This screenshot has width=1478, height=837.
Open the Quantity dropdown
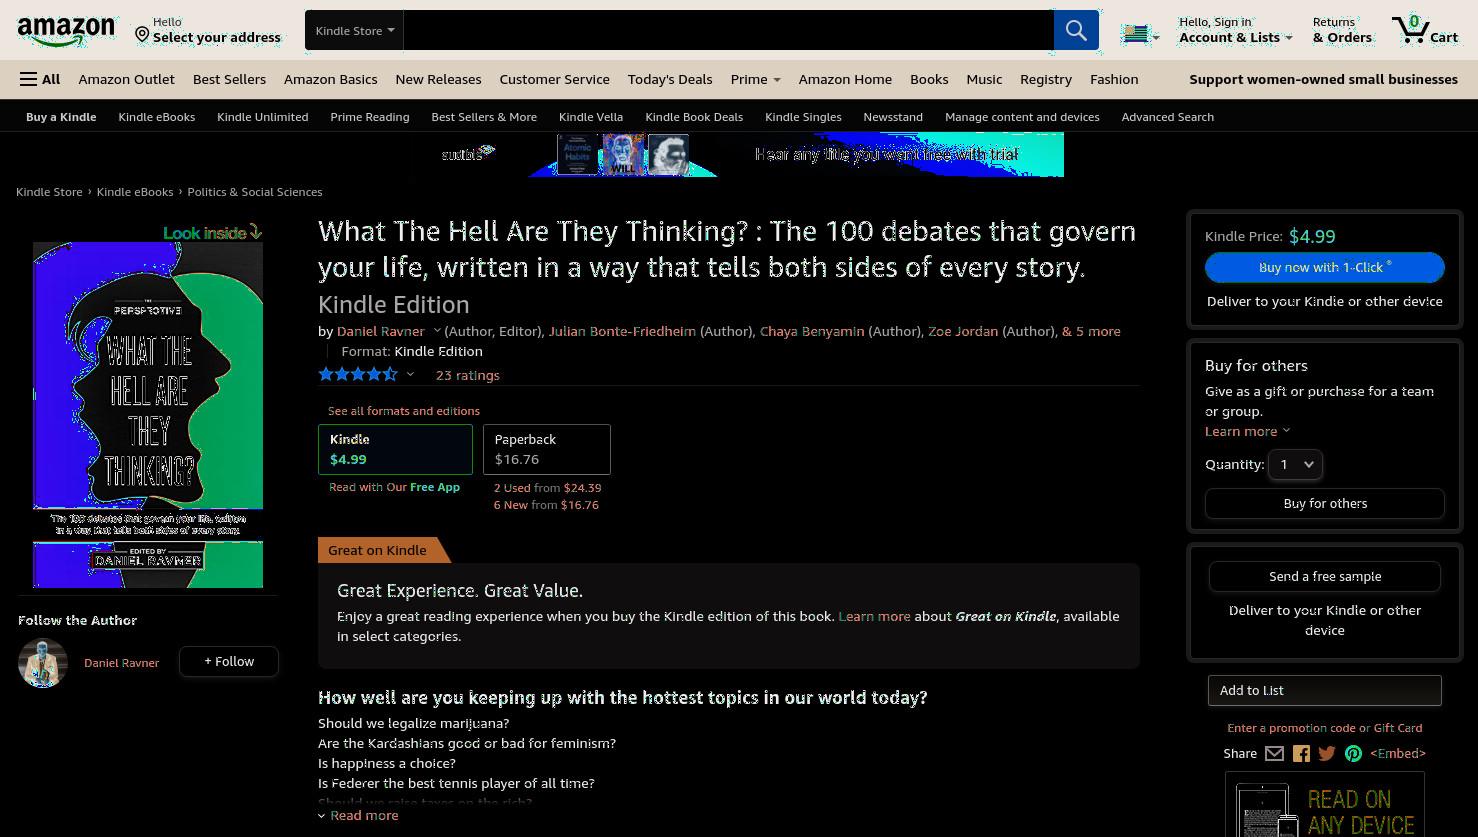coord(1295,464)
